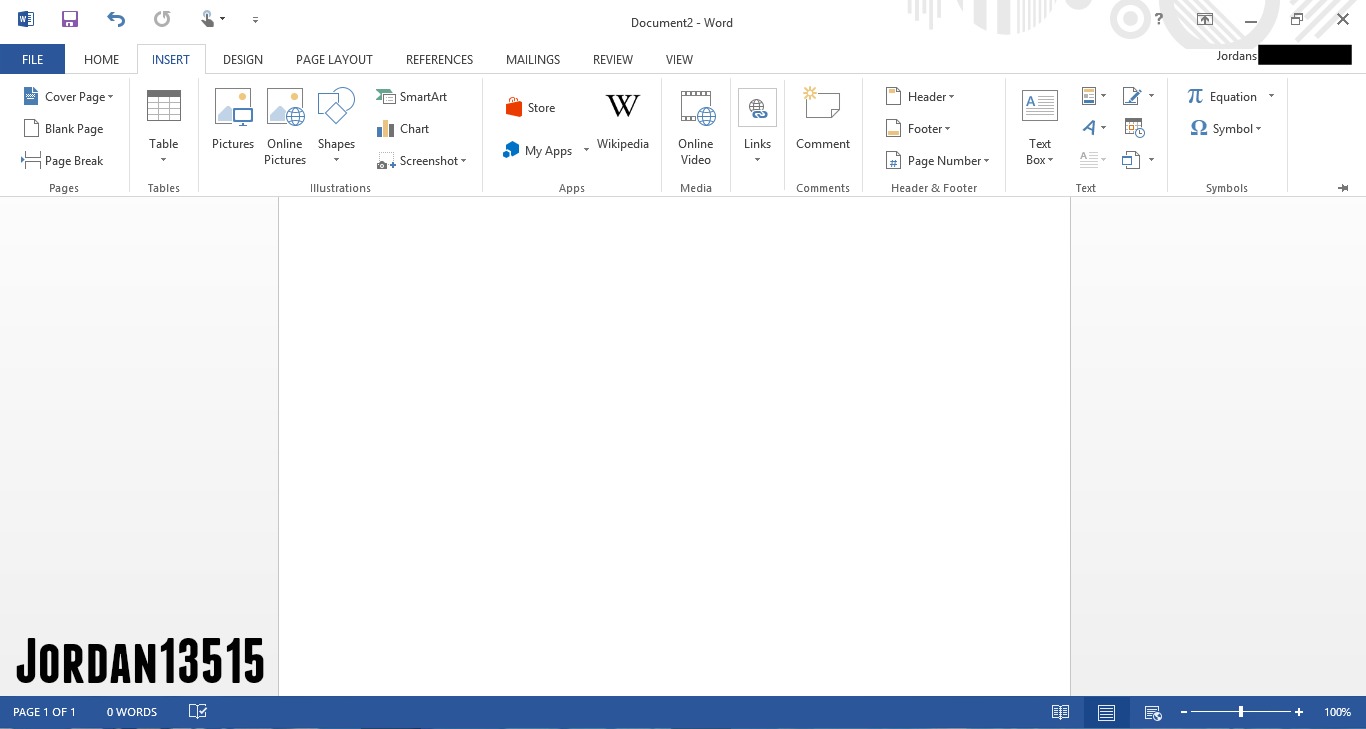Expand the Shapes gallery
The image size is (1366, 729).
pyautogui.click(x=336, y=159)
